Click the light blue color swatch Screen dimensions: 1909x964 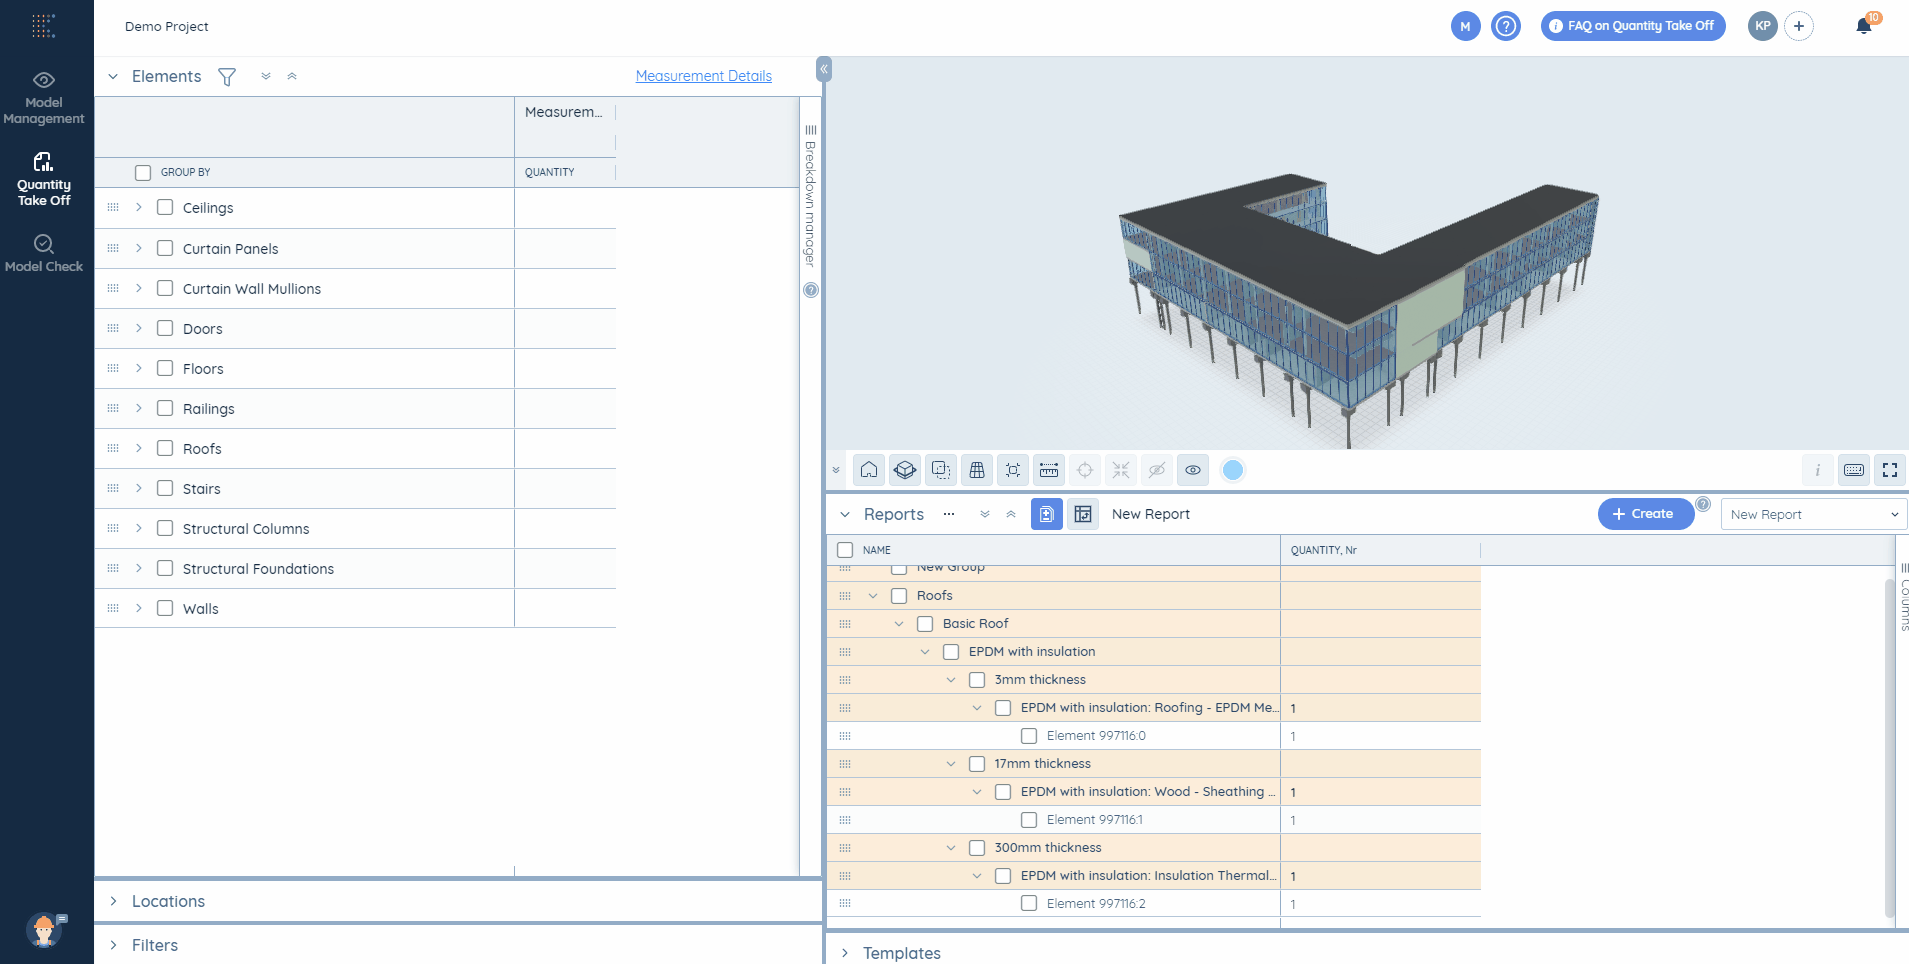tap(1233, 470)
